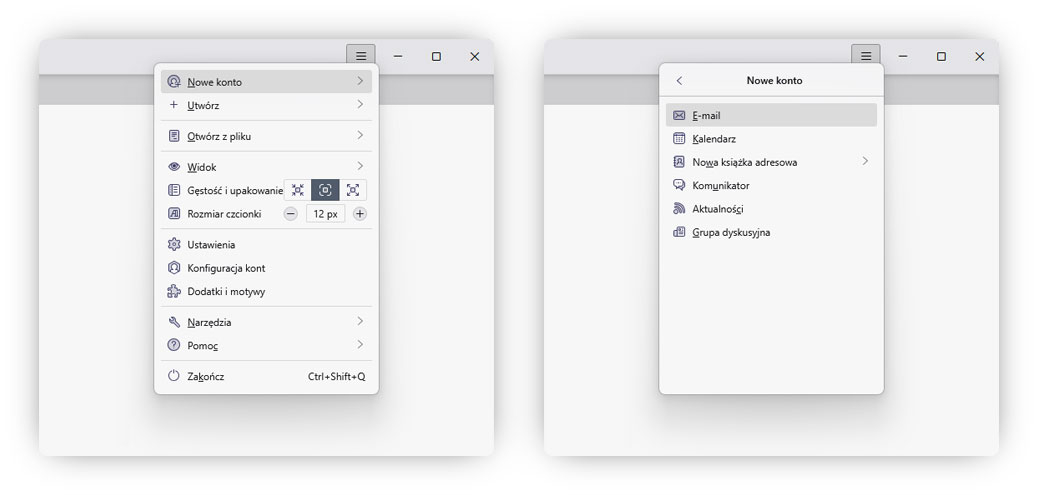The image size is (1038, 495).
Task: Expand the Utwórz submenu arrow
Action: [x=360, y=104]
